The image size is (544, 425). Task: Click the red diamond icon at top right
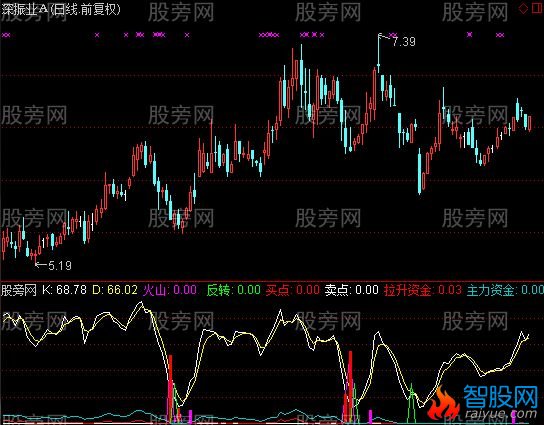pos(523,8)
